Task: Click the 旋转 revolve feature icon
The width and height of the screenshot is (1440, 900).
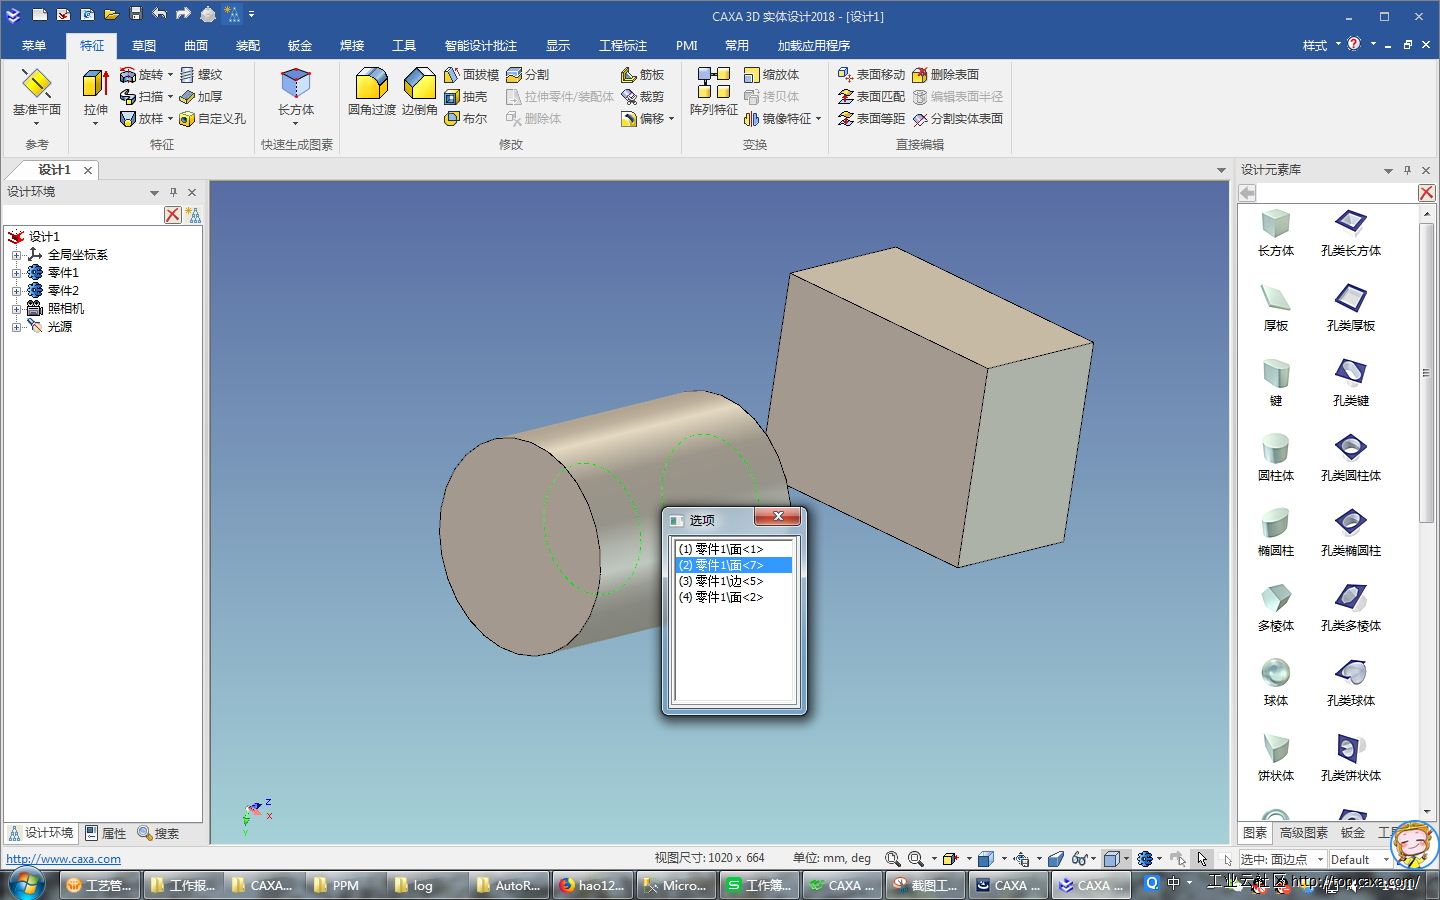Action: coord(128,75)
